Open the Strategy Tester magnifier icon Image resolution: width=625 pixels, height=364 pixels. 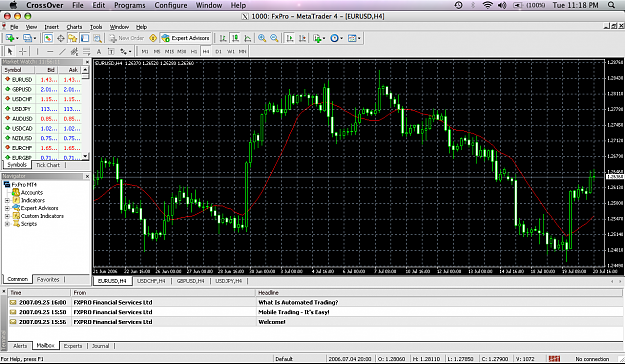pyautogui.click(x=97, y=38)
